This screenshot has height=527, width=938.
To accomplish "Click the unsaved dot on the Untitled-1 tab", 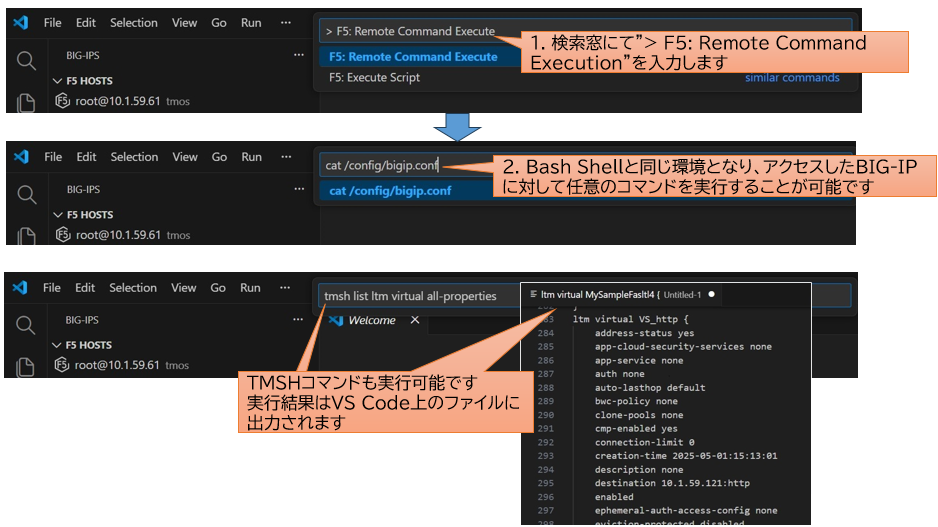I will coord(711,294).
